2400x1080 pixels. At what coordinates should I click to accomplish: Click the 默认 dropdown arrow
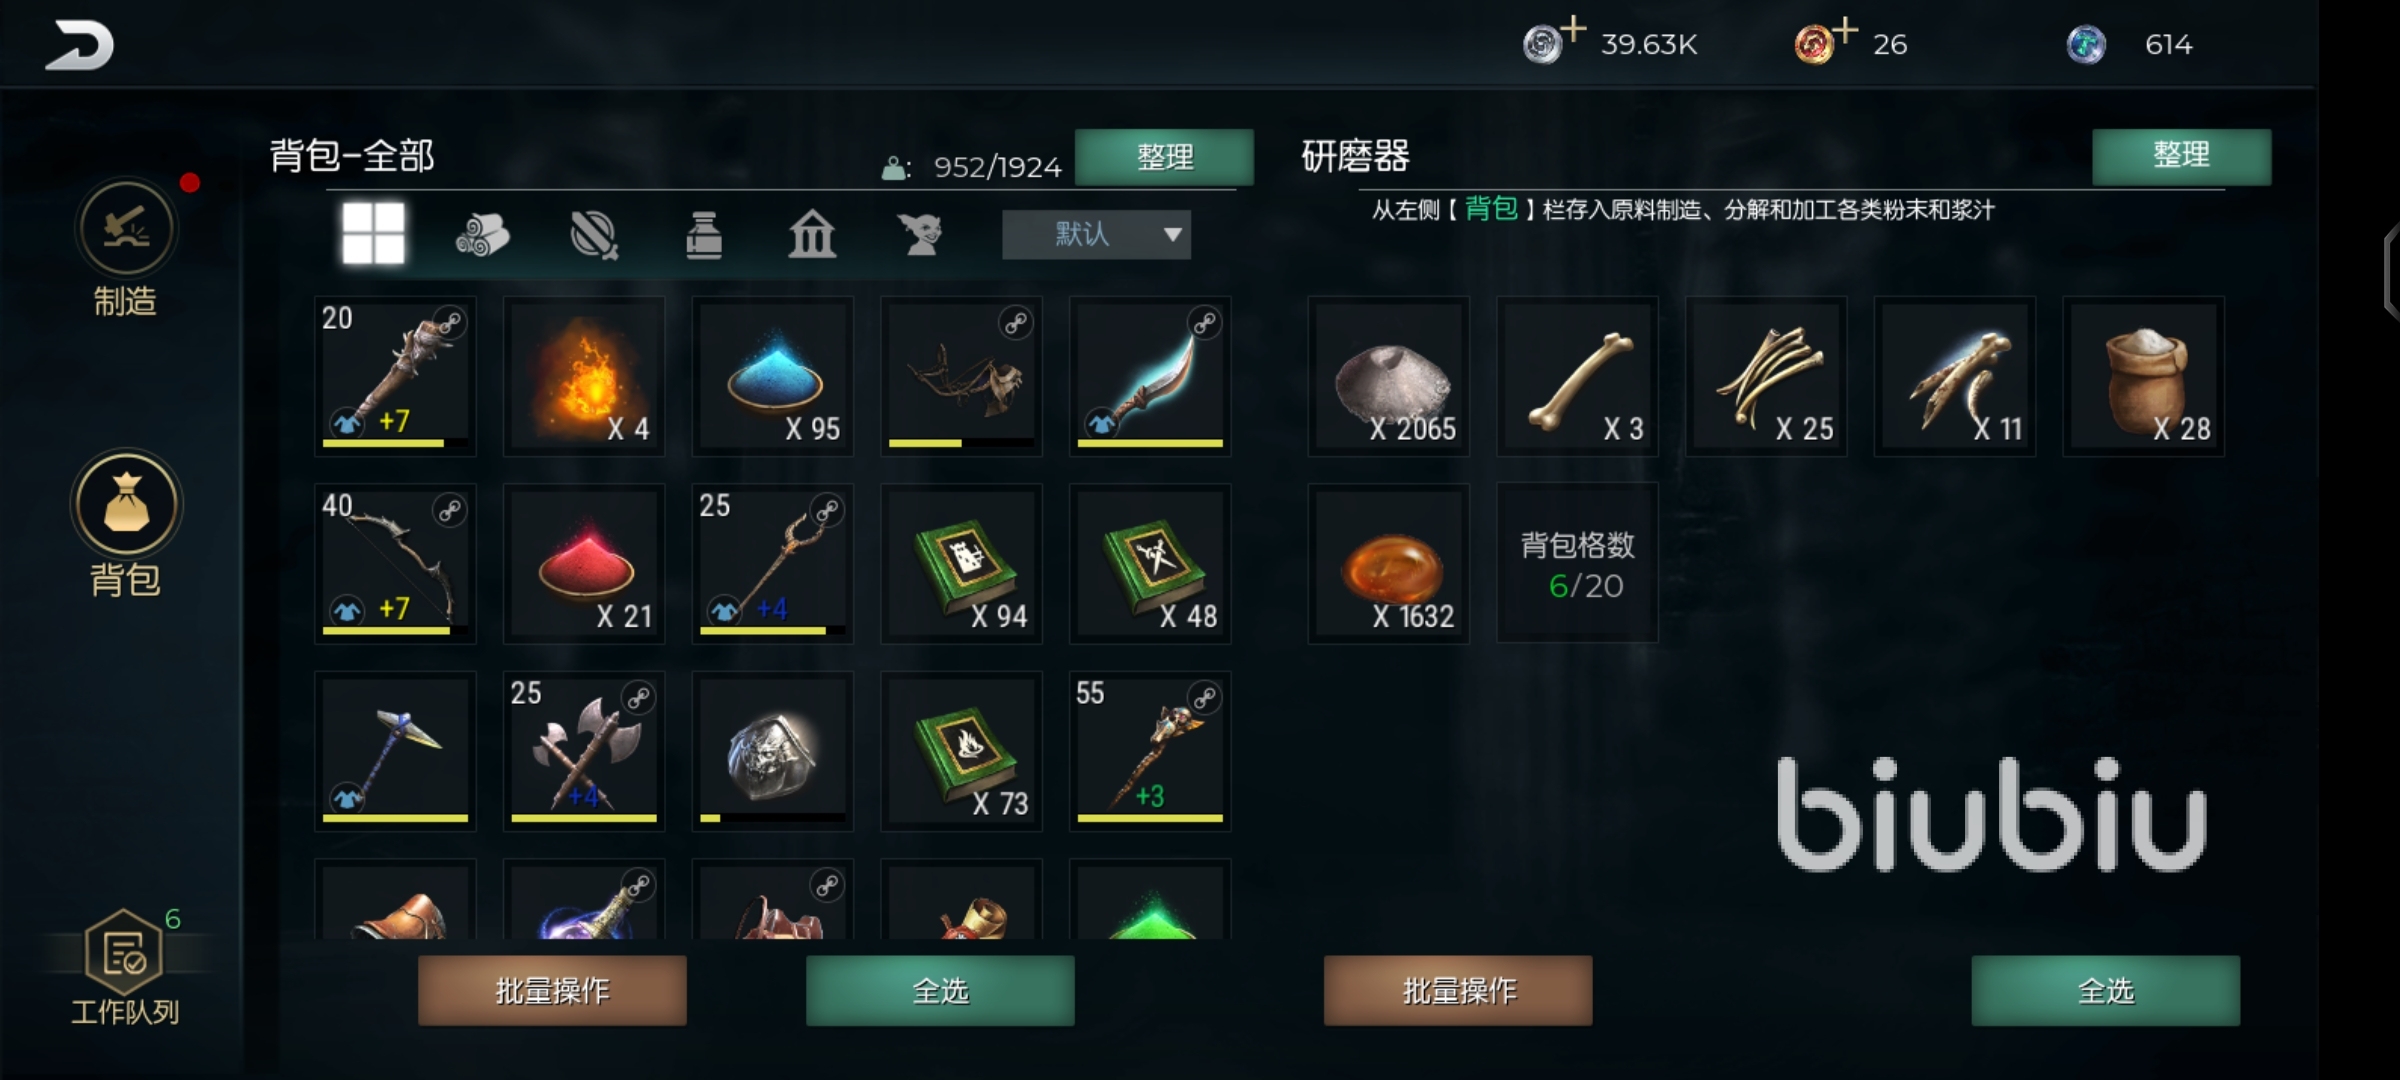(x=1173, y=235)
